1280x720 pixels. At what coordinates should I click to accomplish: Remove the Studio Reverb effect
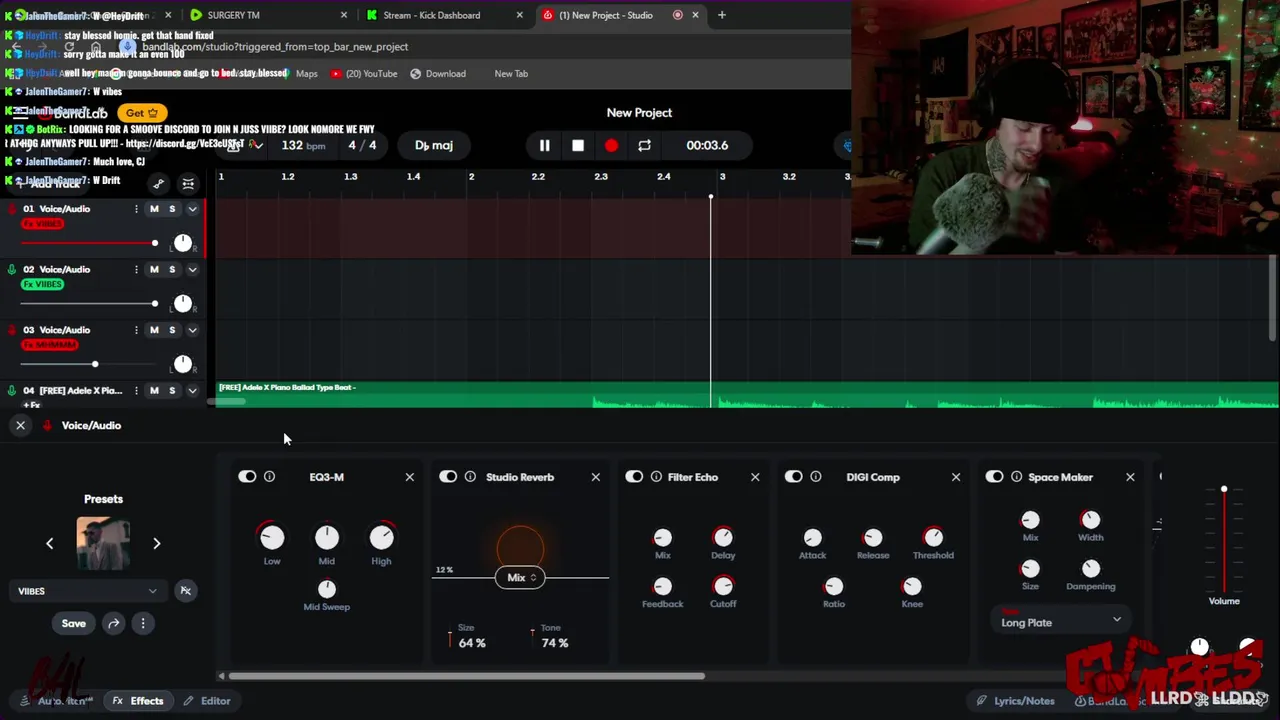pyautogui.click(x=595, y=477)
